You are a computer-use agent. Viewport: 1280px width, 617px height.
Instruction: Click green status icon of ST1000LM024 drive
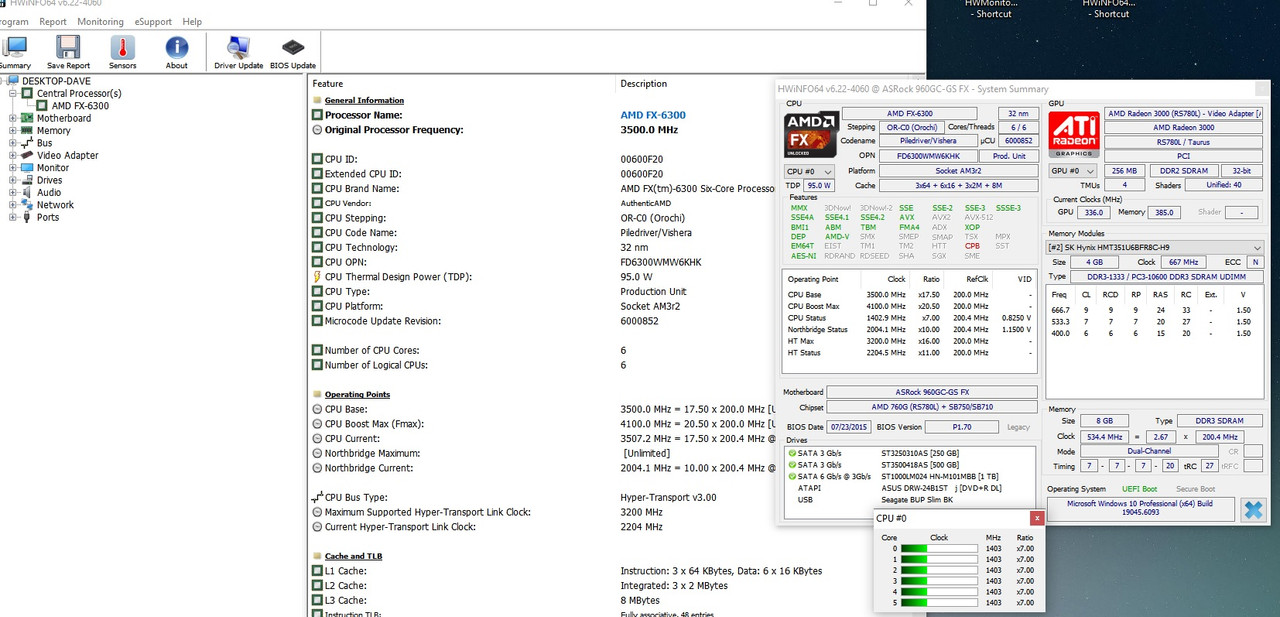coord(793,477)
